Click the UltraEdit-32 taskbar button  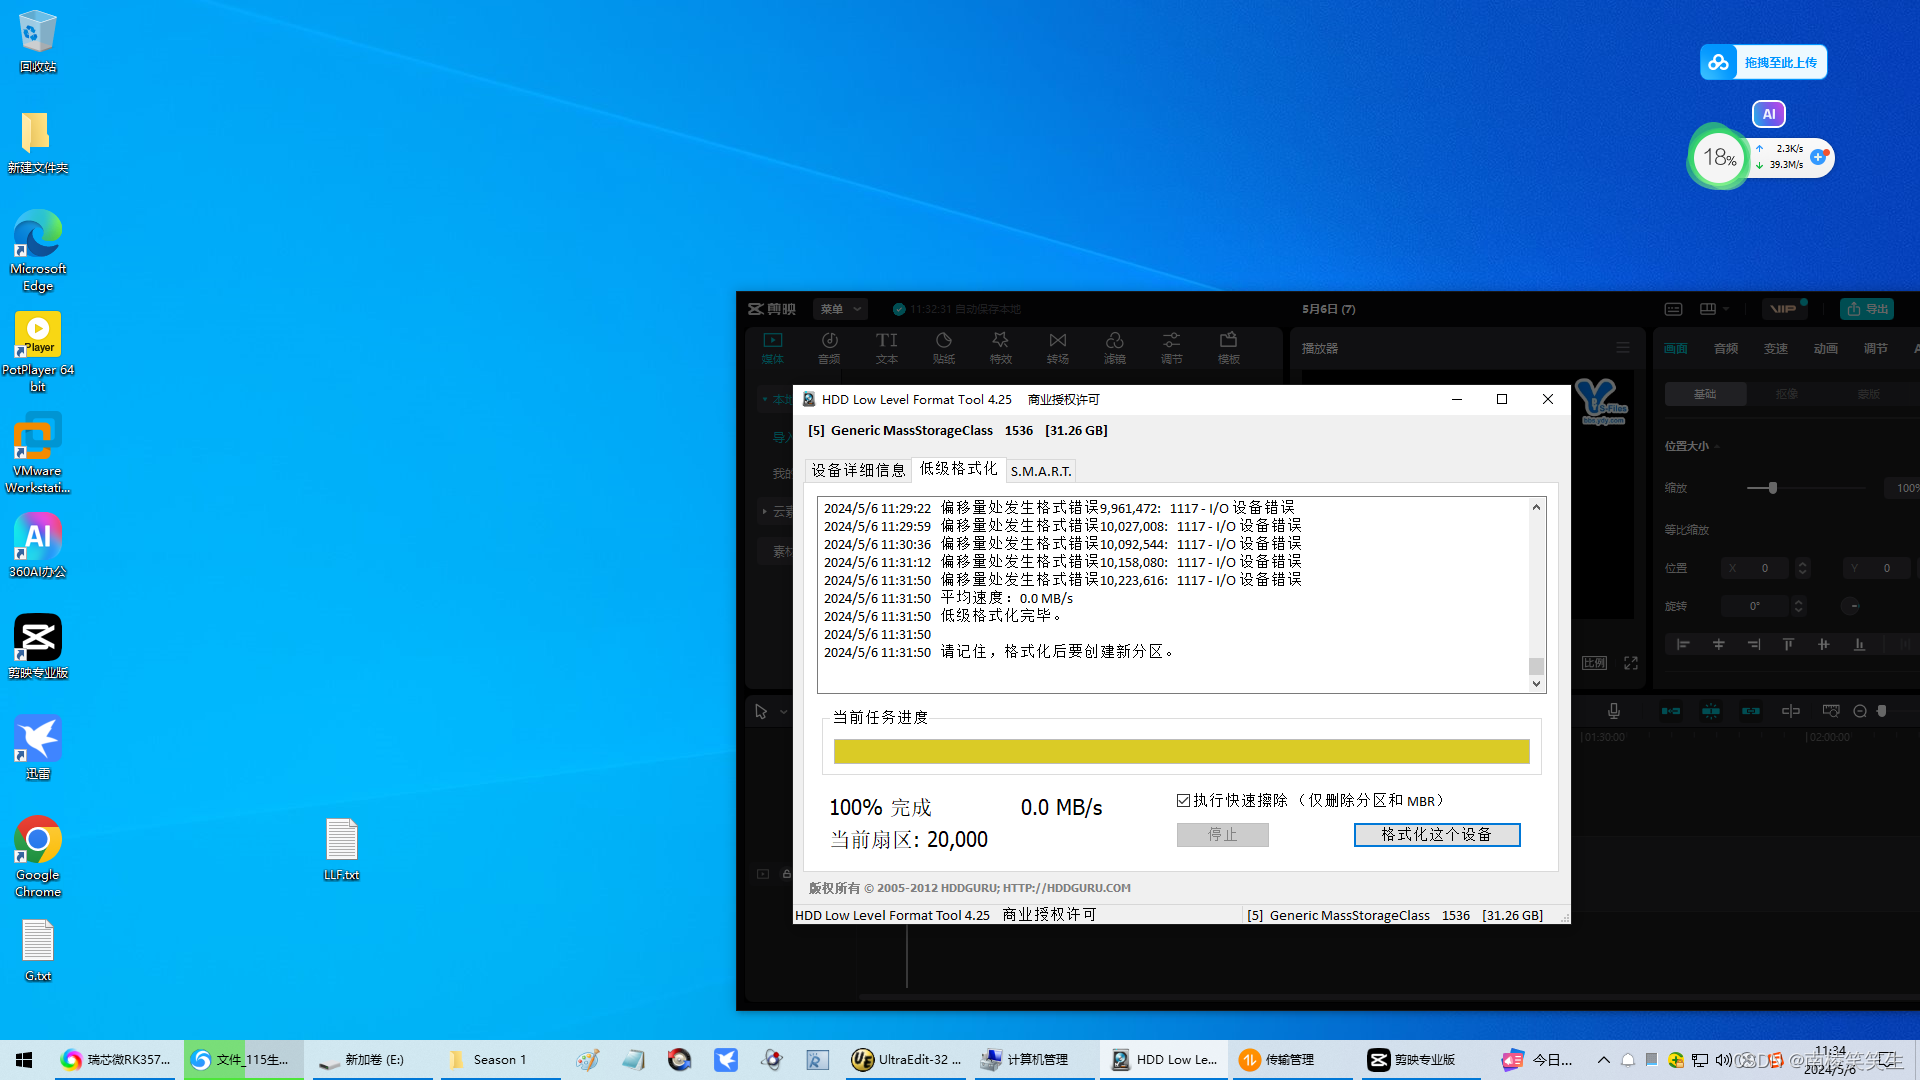coord(907,1060)
